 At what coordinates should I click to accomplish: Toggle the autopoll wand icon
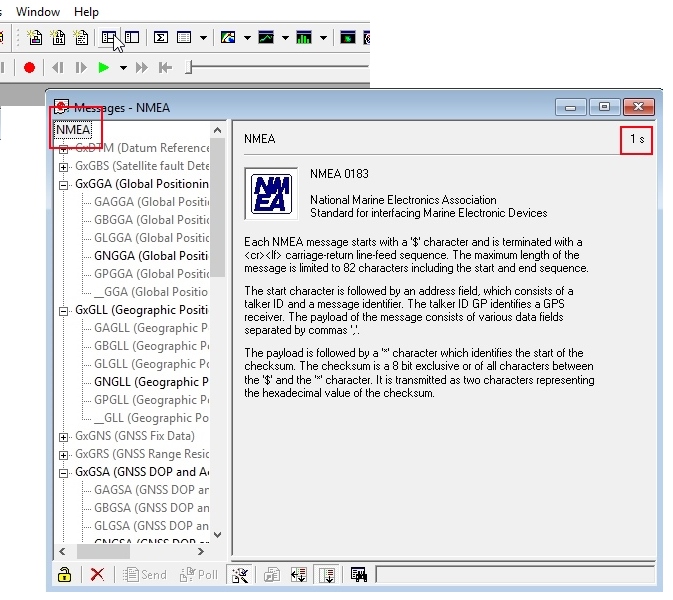[x=240, y=575]
